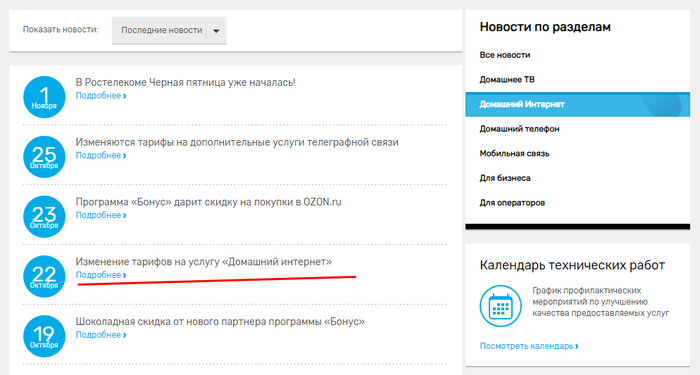Open Подробнее under OZON.ru discount news
This screenshot has height=375, width=700.
tap(101, 215)
